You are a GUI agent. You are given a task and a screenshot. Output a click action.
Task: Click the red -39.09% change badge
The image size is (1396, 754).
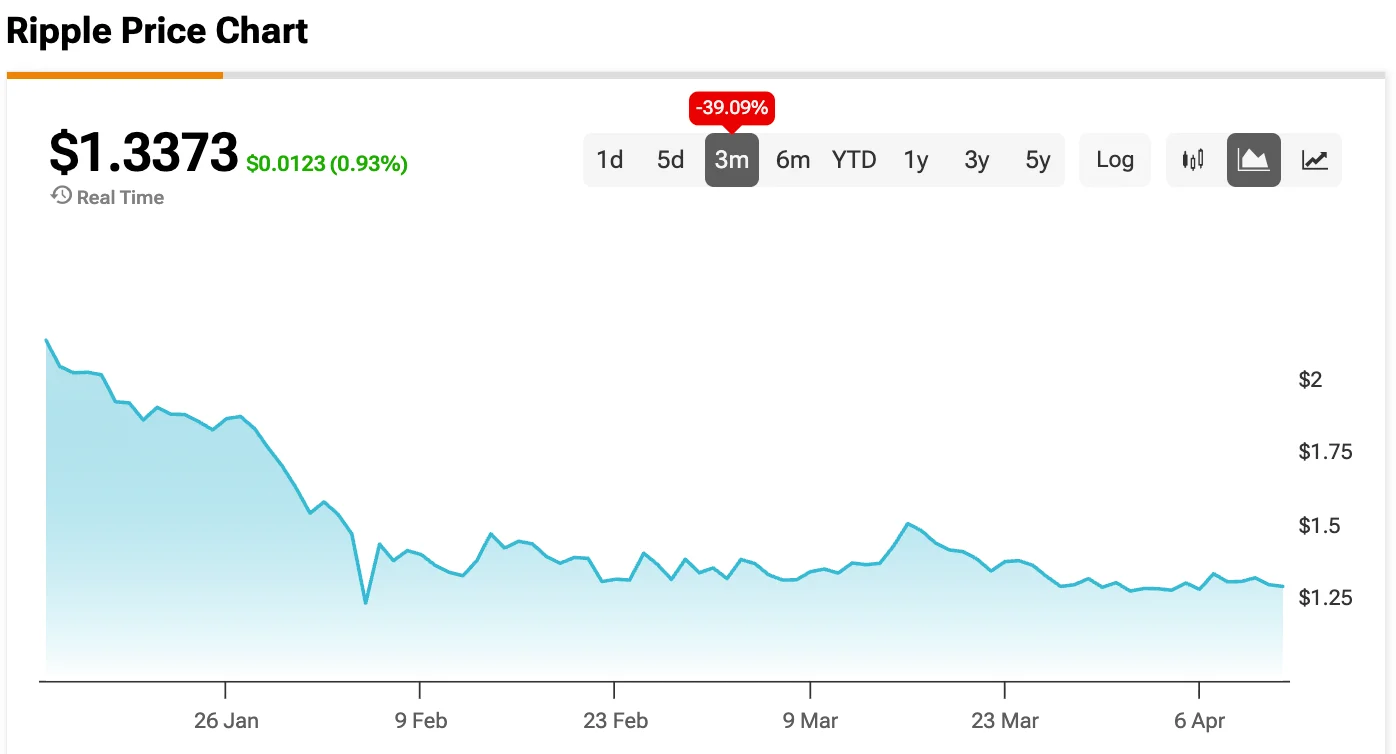732,107
